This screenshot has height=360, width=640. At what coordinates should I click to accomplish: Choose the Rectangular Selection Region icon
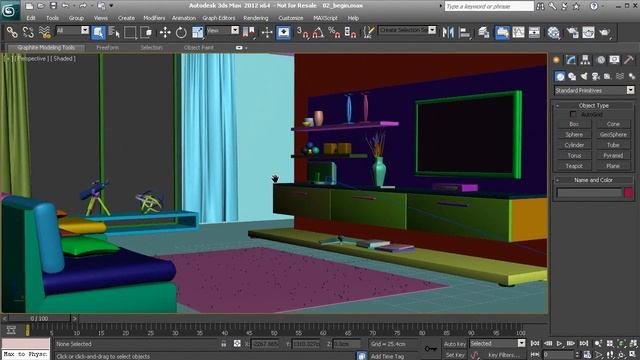[x=130, y=32]
